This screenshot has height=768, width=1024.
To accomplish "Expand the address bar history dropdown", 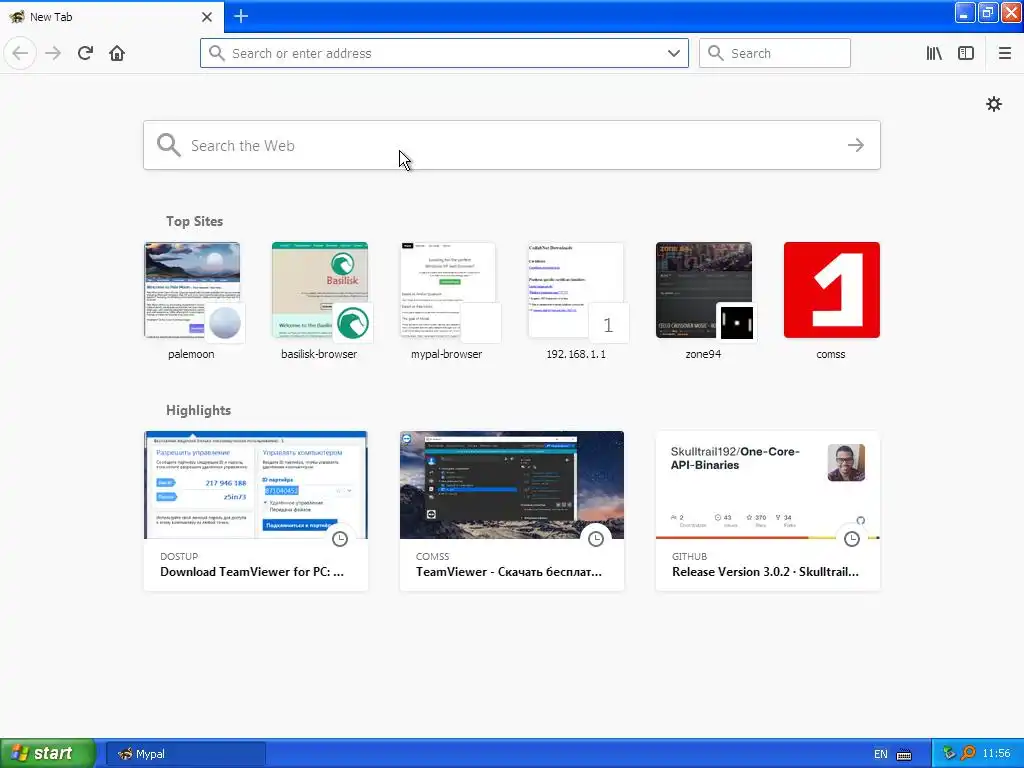I will (673, 53).
